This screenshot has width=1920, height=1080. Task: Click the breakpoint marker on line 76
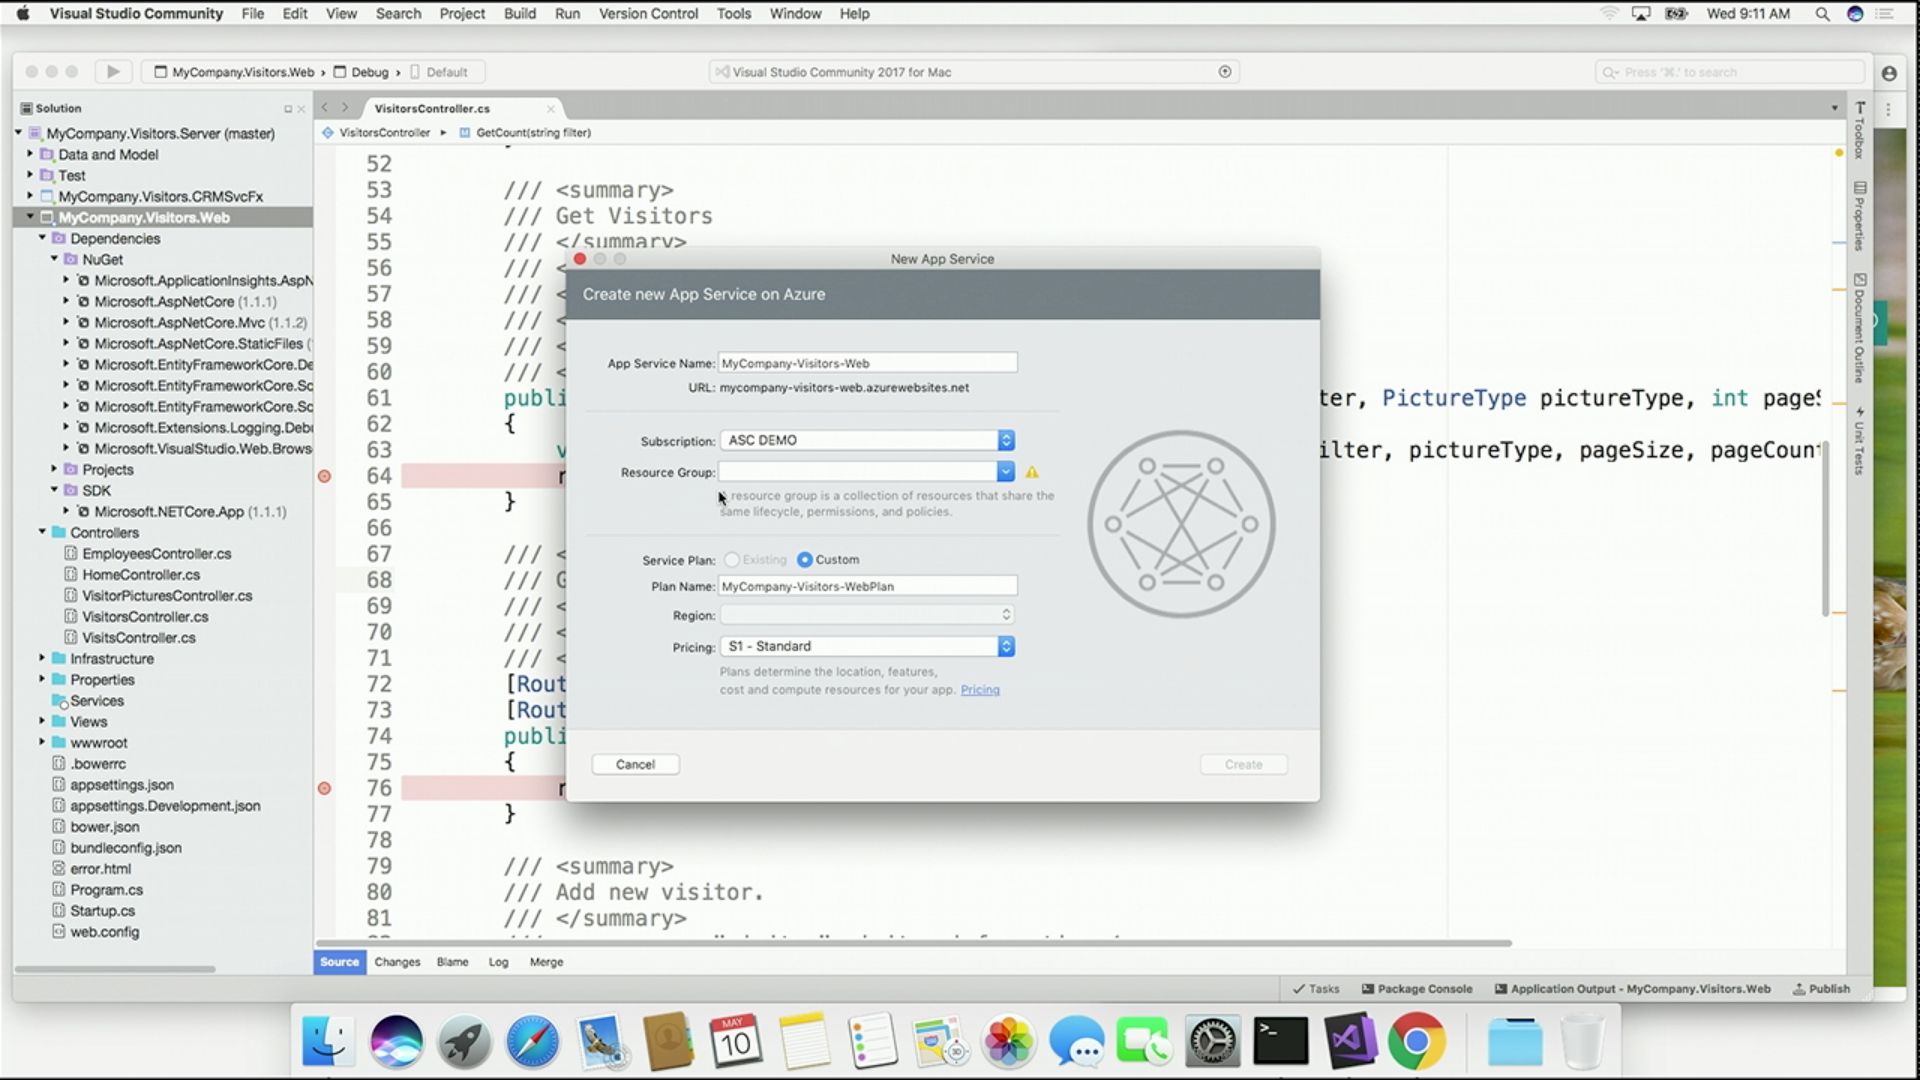(x=324, y=788)
